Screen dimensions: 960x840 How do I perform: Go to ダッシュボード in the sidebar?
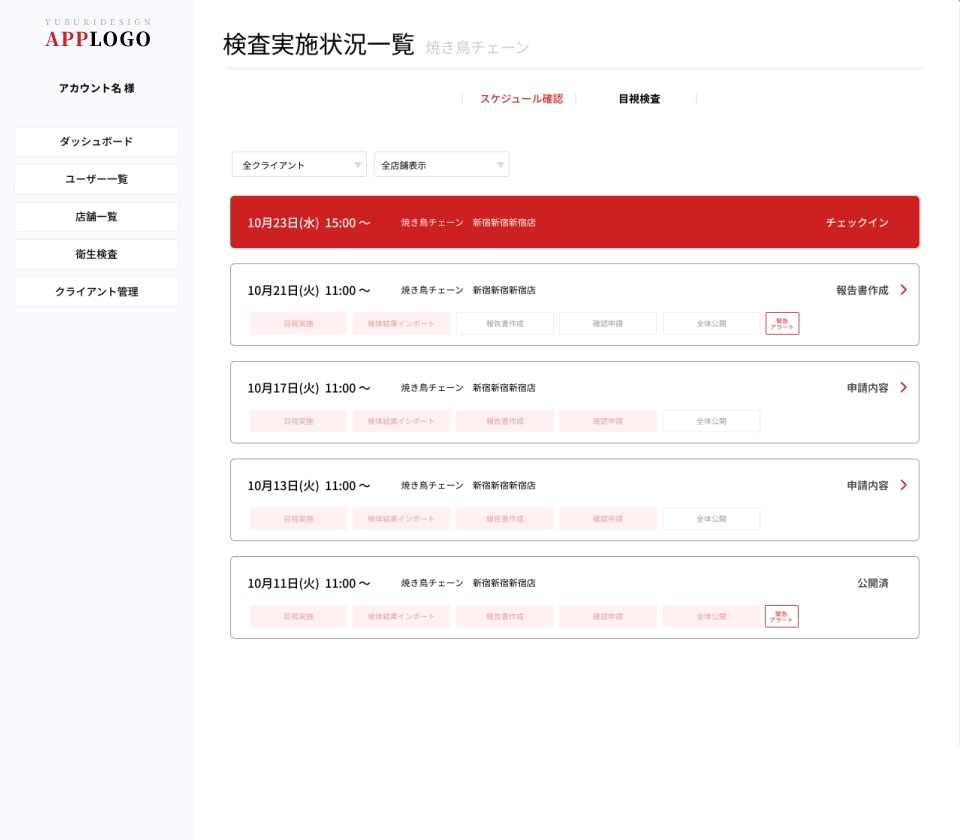pos(96,142)
